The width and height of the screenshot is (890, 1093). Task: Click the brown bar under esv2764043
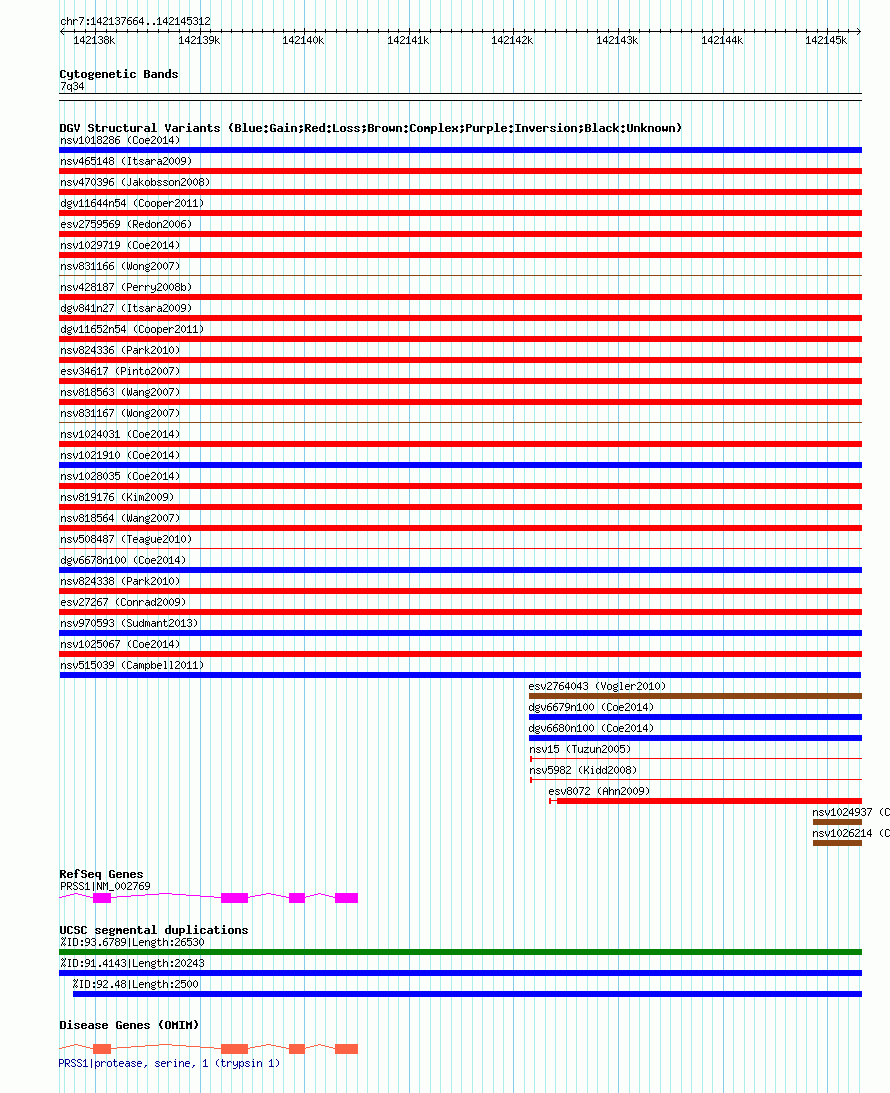point(695,696)
